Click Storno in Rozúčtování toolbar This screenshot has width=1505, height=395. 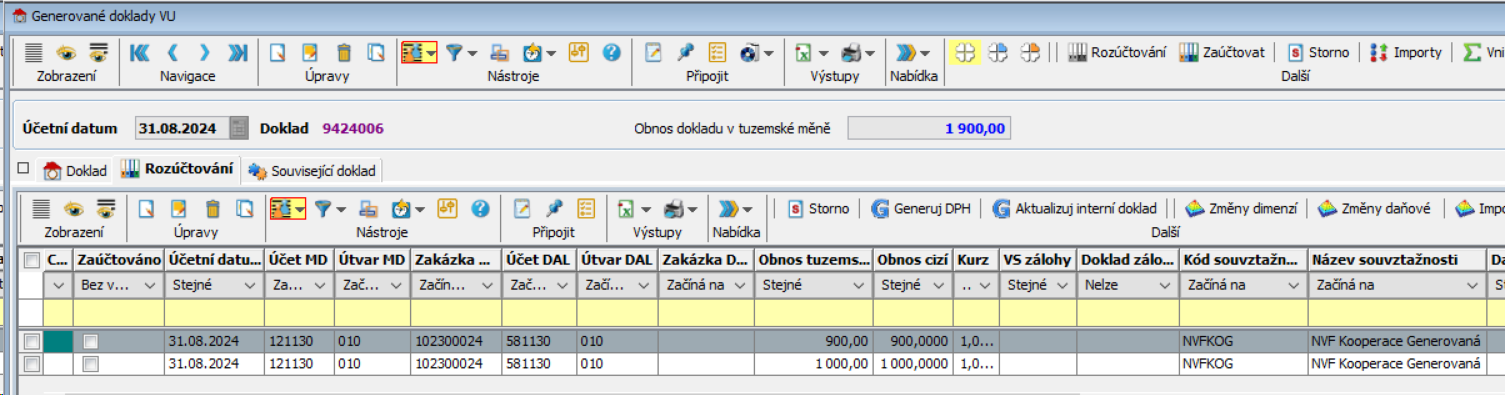(818, 208)
